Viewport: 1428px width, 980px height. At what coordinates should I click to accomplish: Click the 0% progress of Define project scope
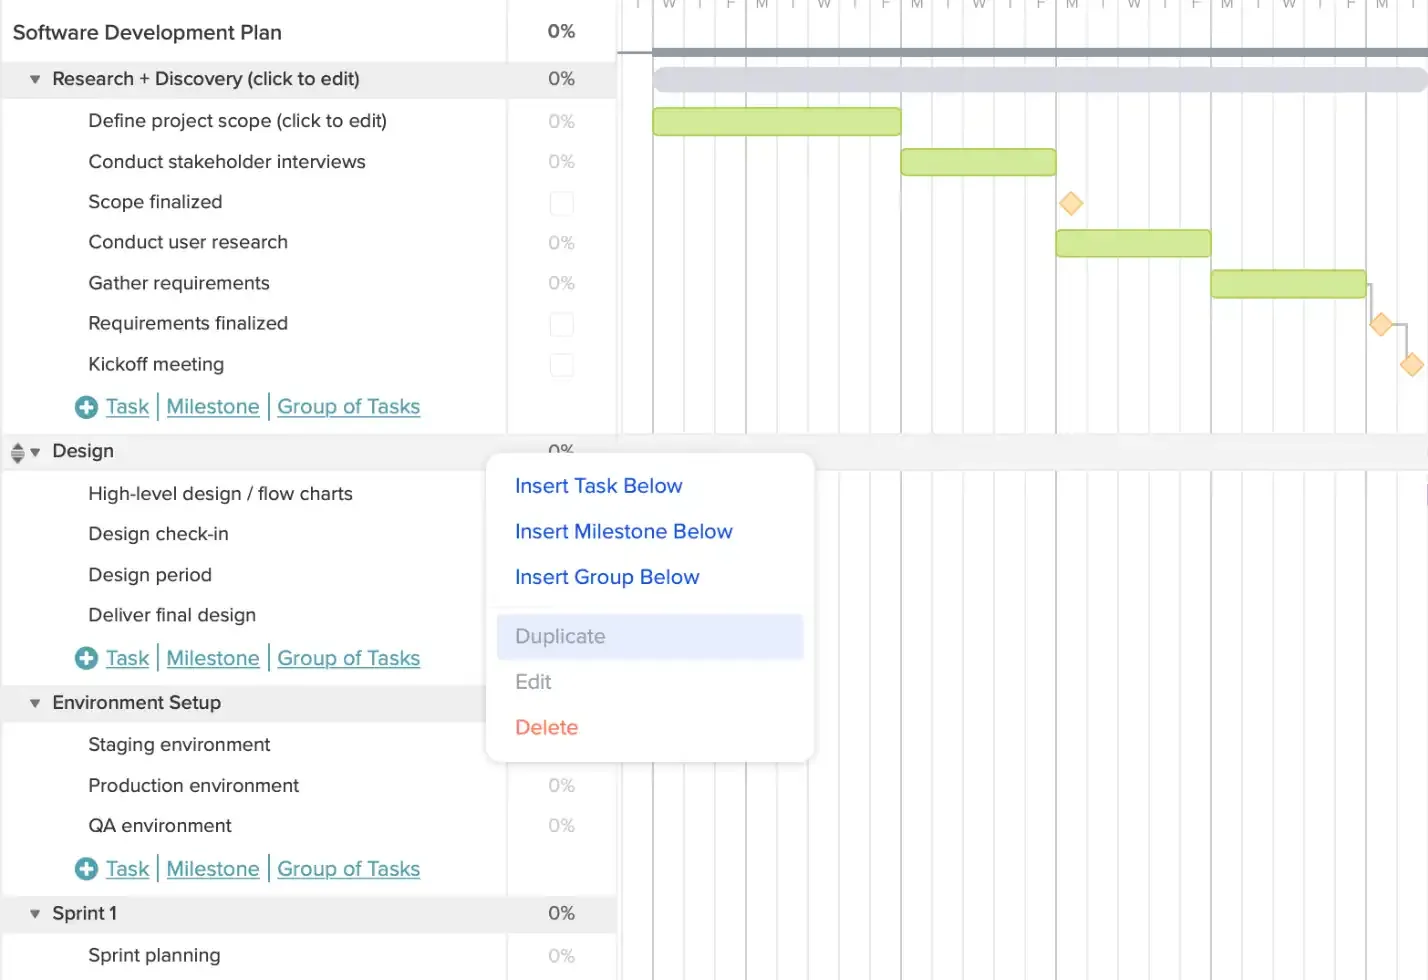(x=561, y=122)
